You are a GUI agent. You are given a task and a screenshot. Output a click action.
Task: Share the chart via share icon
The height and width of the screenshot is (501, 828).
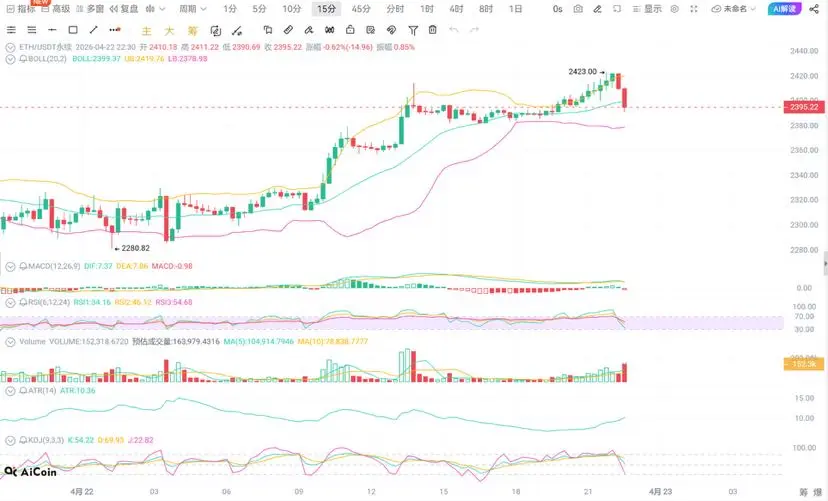(x=814, y=9)
